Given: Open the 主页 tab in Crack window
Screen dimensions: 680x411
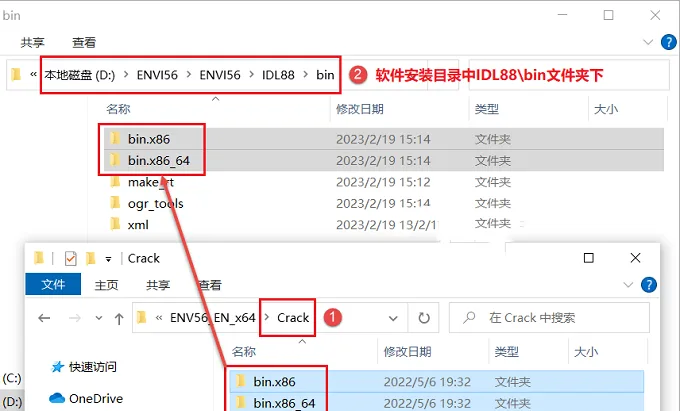Looking at the screenshot, I should (x=106, y=285).
